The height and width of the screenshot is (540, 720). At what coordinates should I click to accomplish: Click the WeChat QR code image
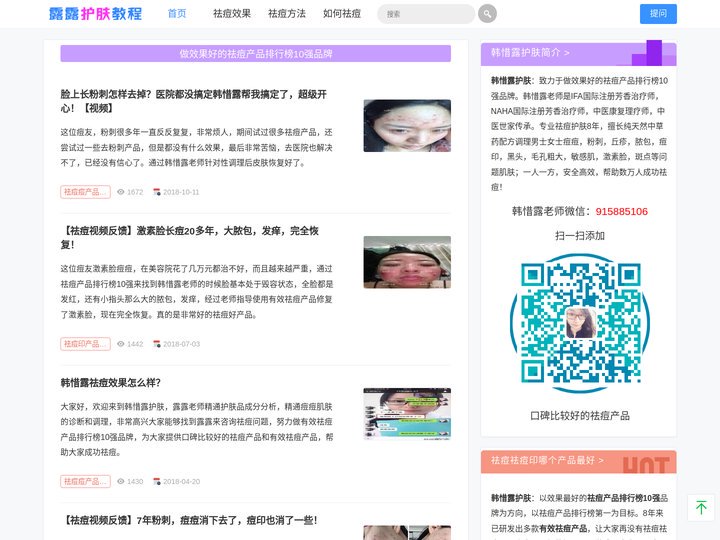click(579, 324)
